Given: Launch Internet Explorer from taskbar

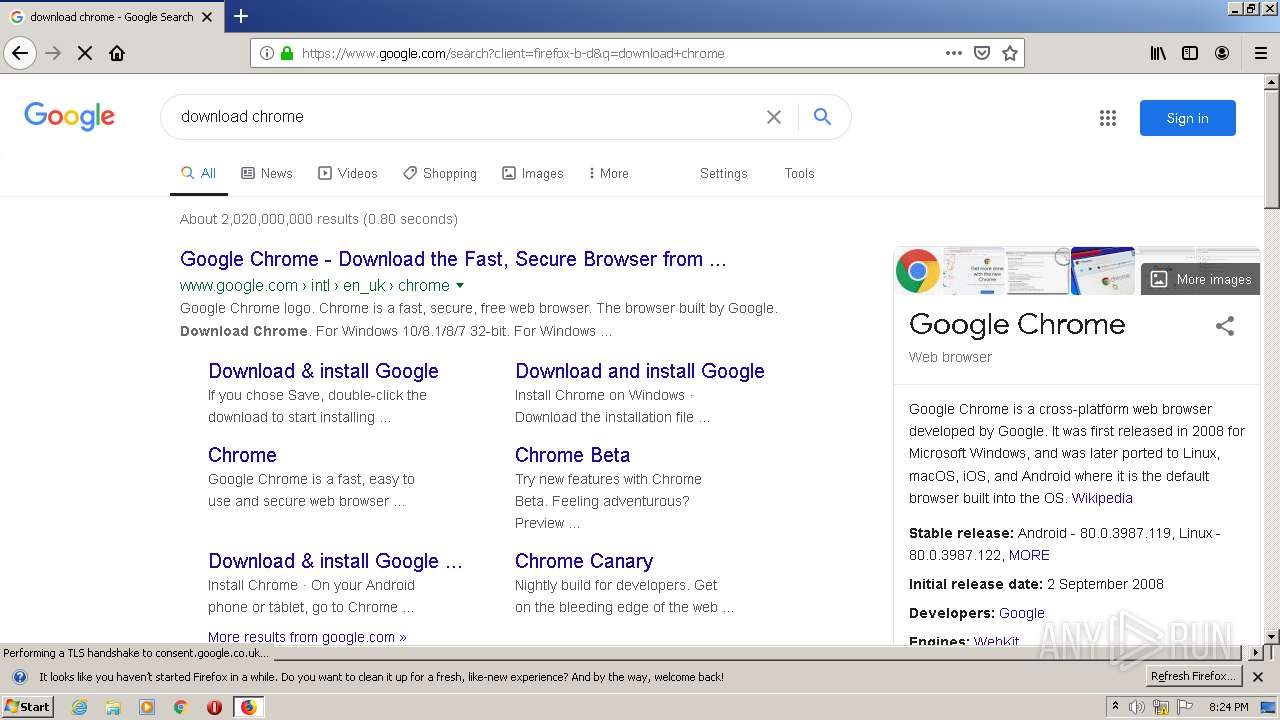Looking at the screenshot, I should (x=79, y=707).
